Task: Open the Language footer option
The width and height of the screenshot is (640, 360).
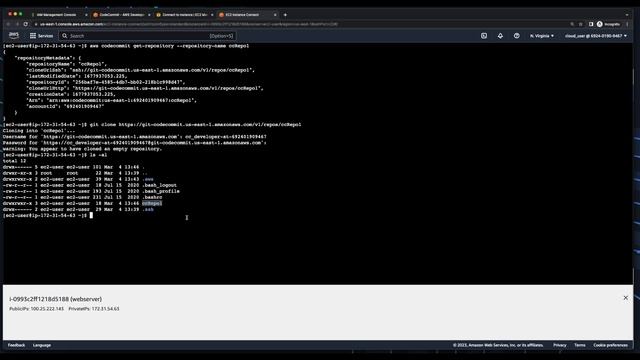Action: click(x=42, y=345)
